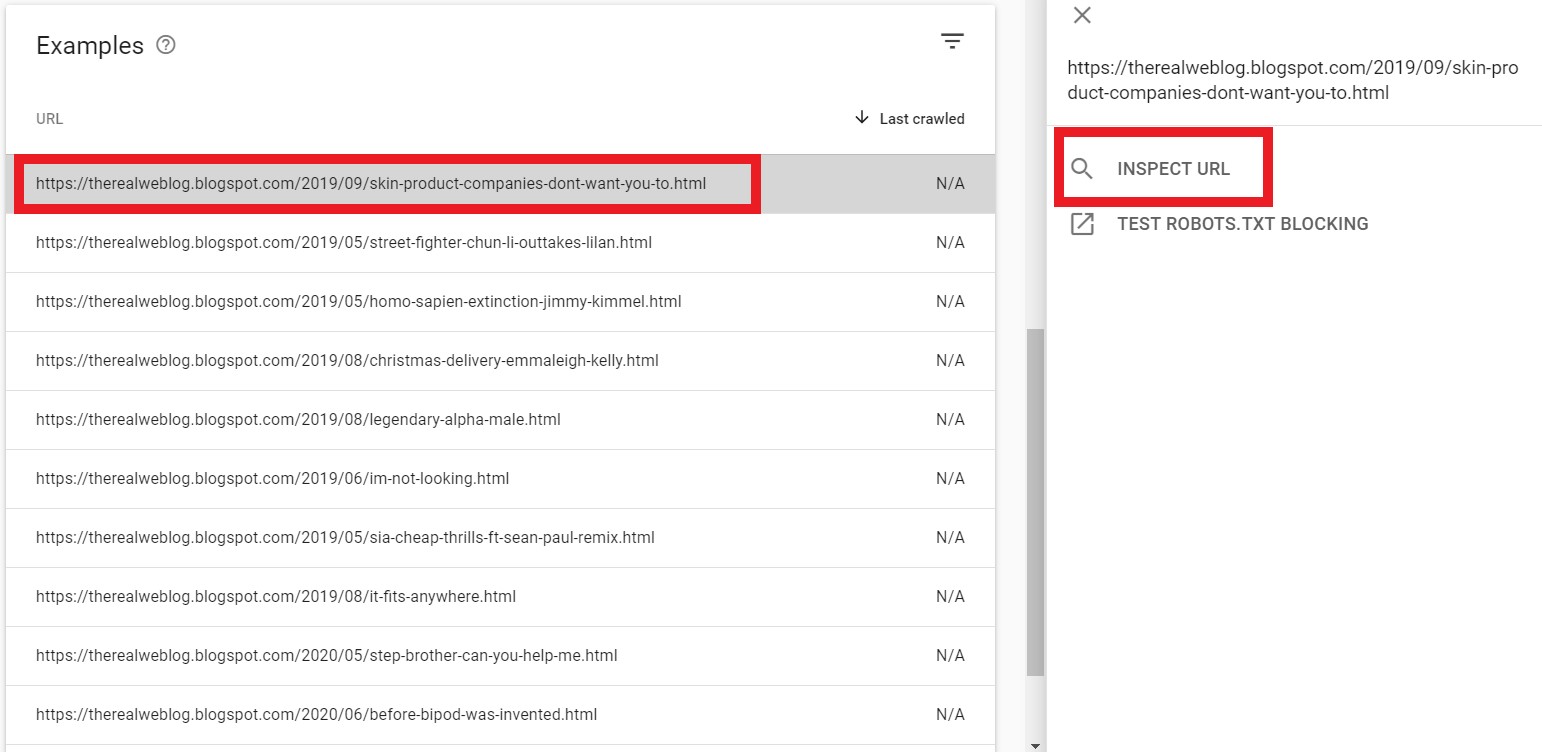Viewport: 1542px width, 752px height.
Task: Select the Last crawled column header
Action: pyautogui.click(x=921, y=118)
